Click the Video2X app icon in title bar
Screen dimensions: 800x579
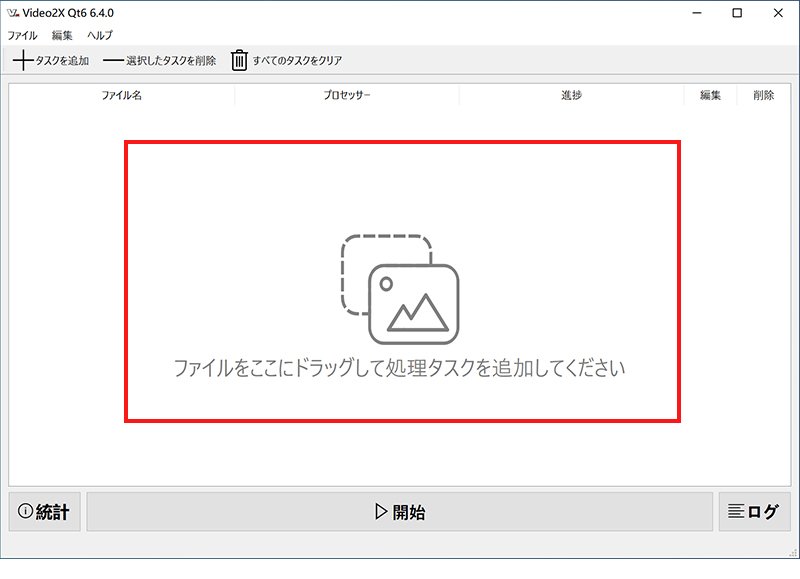tap(13, 13)
